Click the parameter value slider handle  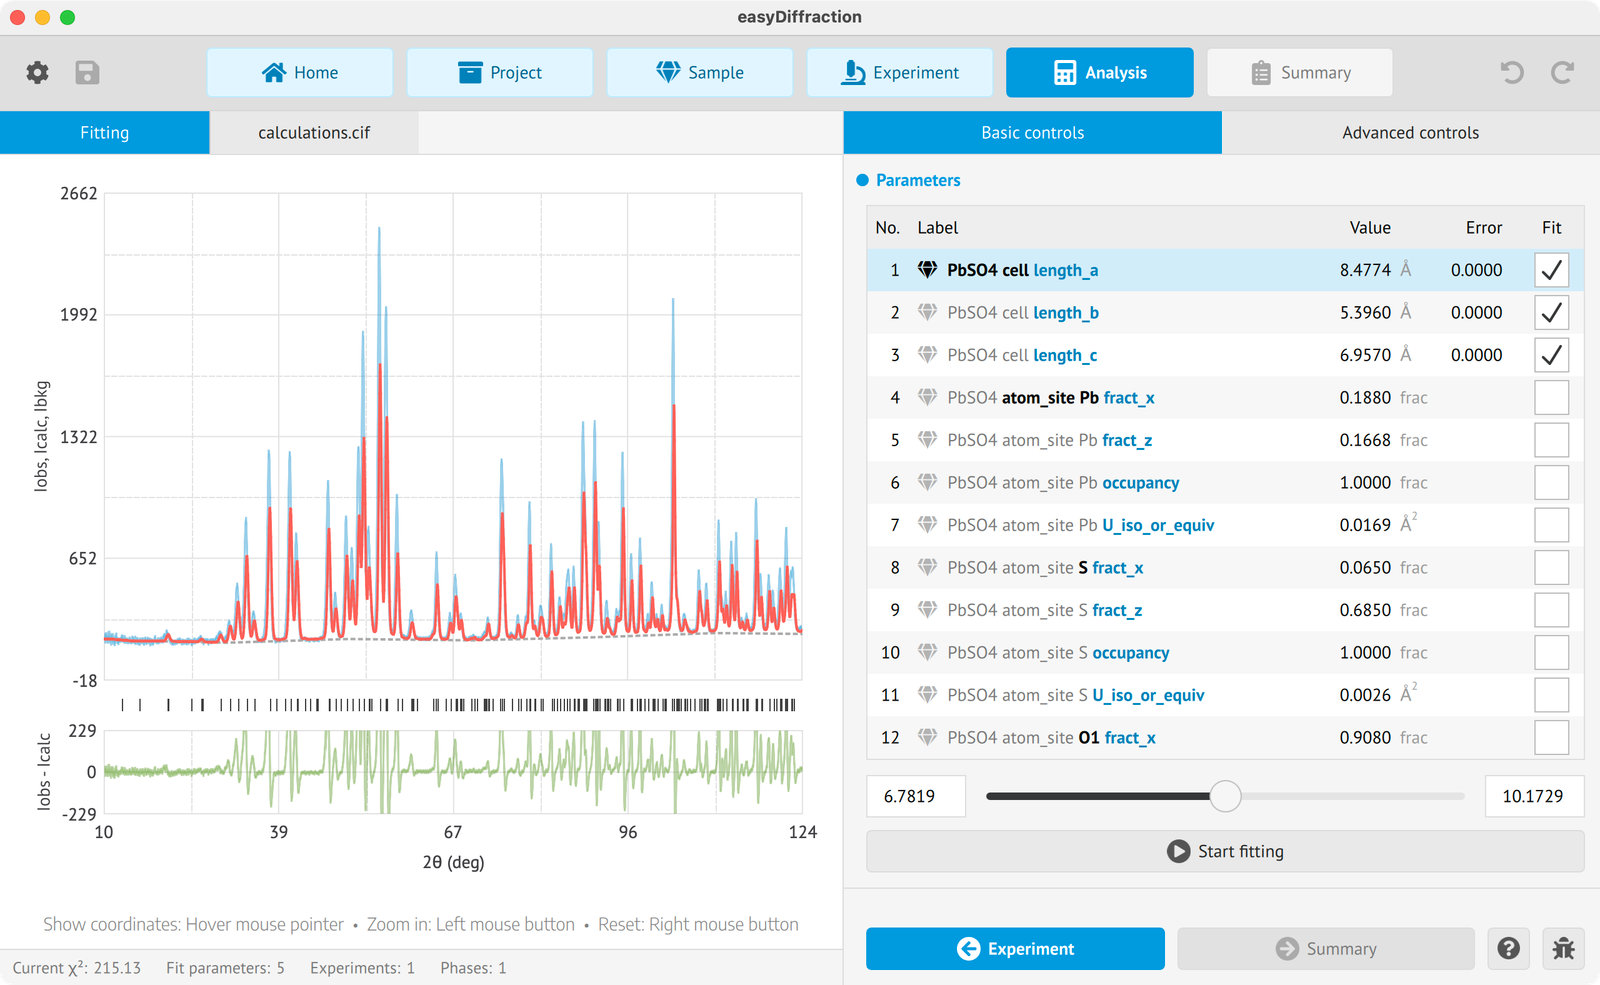click(1225, 796)
